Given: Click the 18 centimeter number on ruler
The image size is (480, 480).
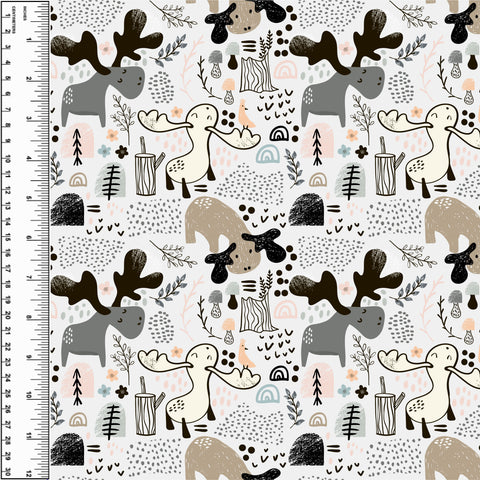Looking at the screenshot, I should tap(8, 284).
